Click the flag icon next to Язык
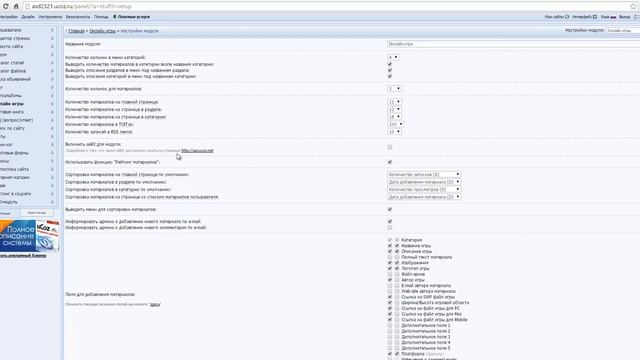This screenshot has height=360, width=640. point(613,17)
